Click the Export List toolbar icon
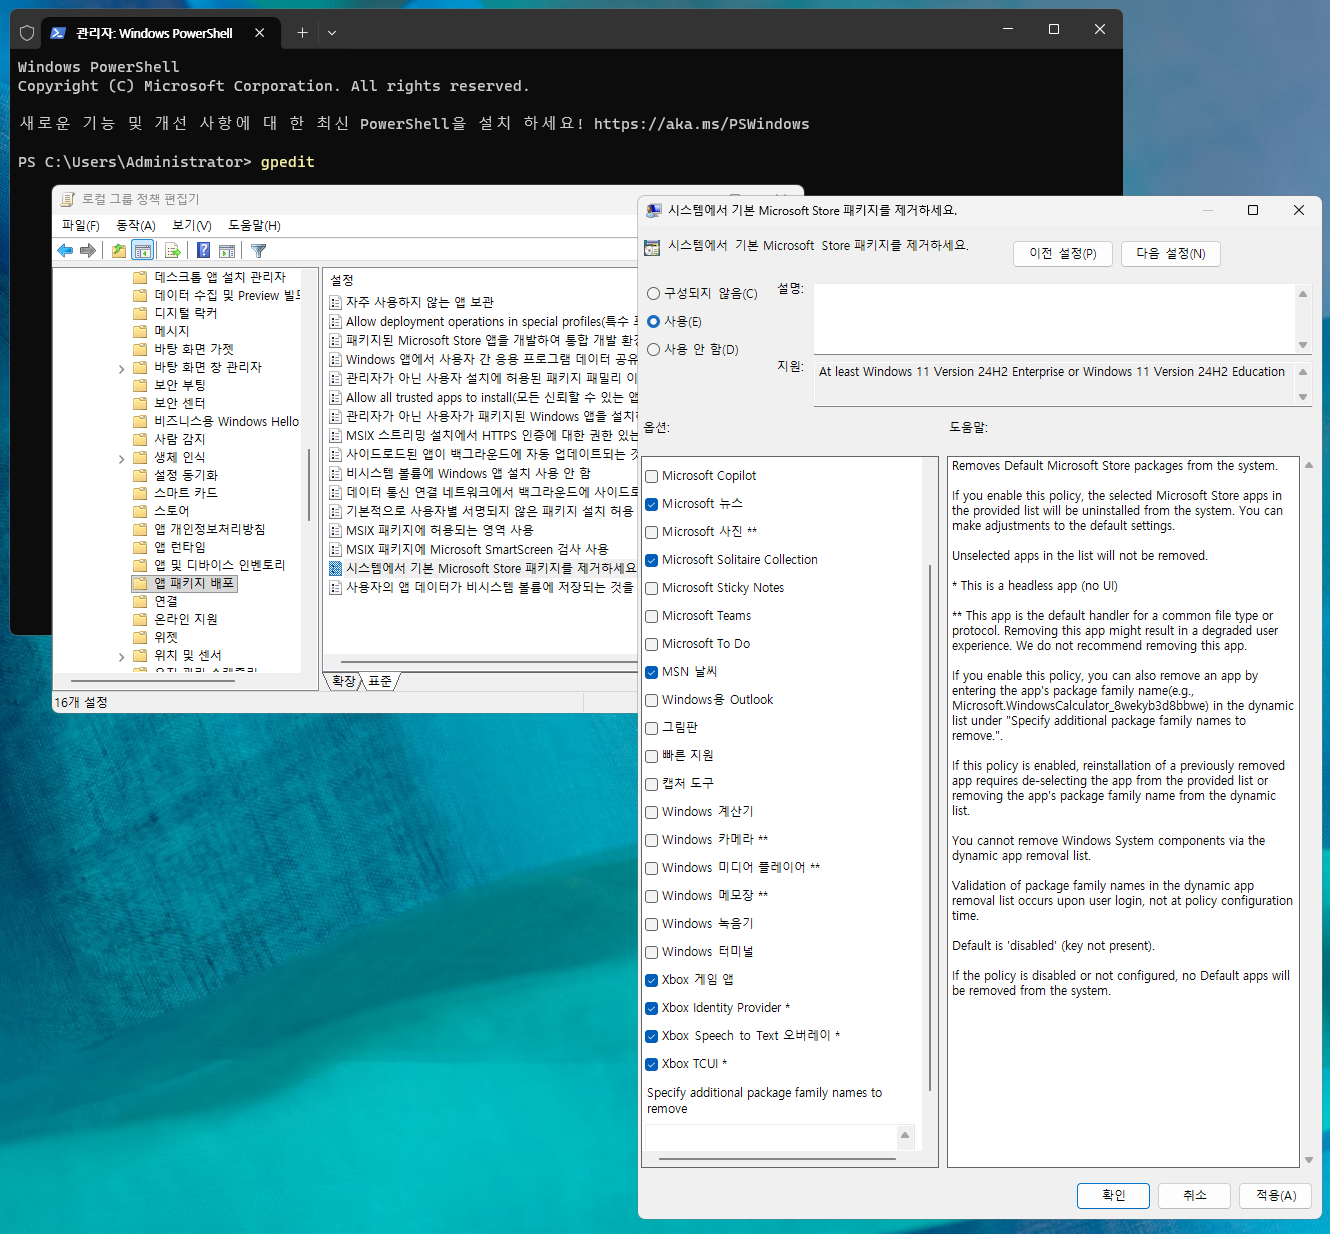The image size is (1330, 1234). pyautogui.click(x=173, y=251)
